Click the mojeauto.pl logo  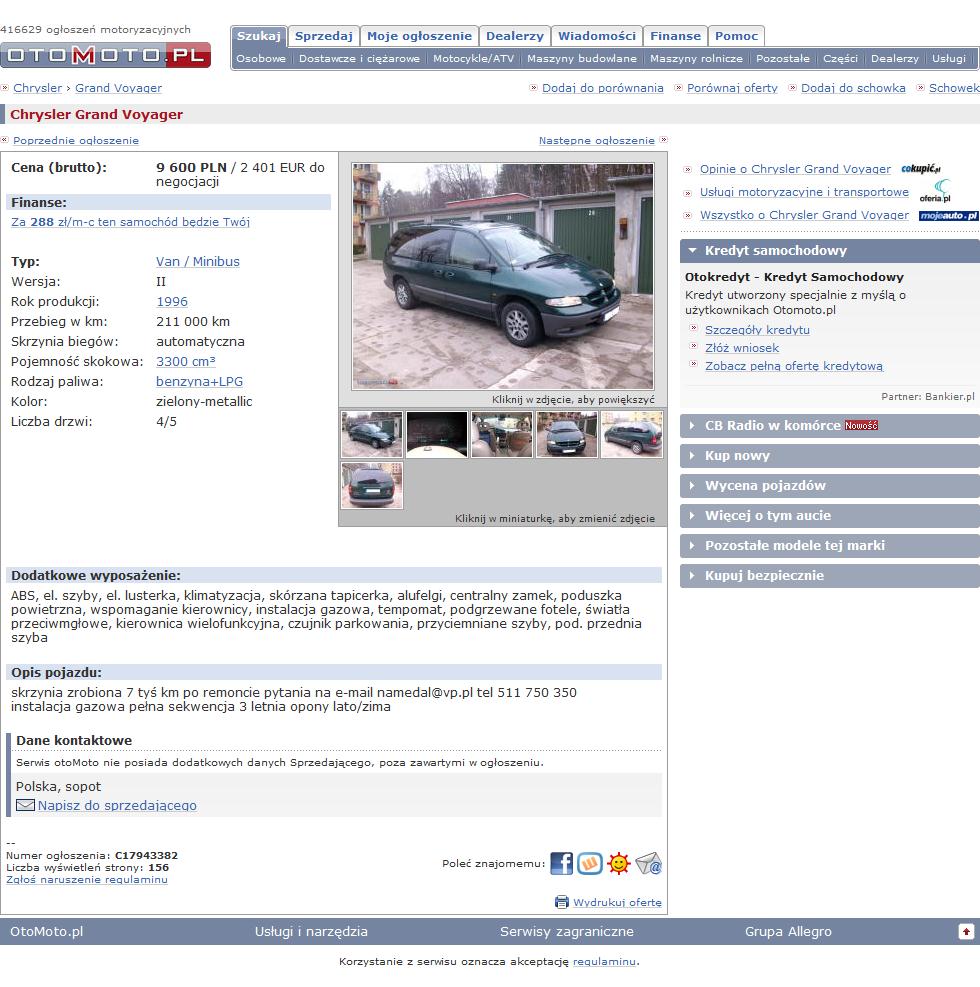click(x=949, y=215)
